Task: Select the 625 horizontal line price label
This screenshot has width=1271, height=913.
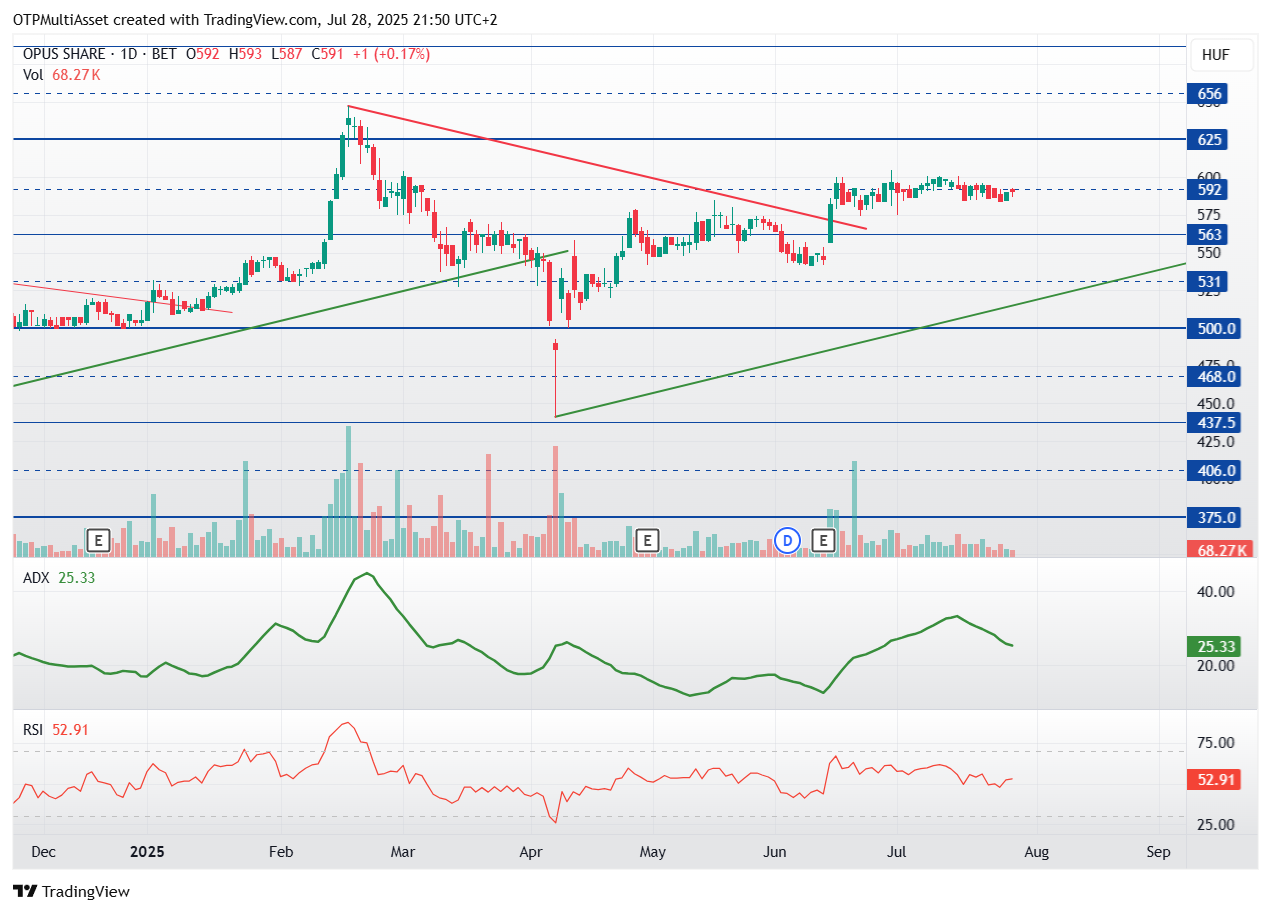Action: point(1209,139)
